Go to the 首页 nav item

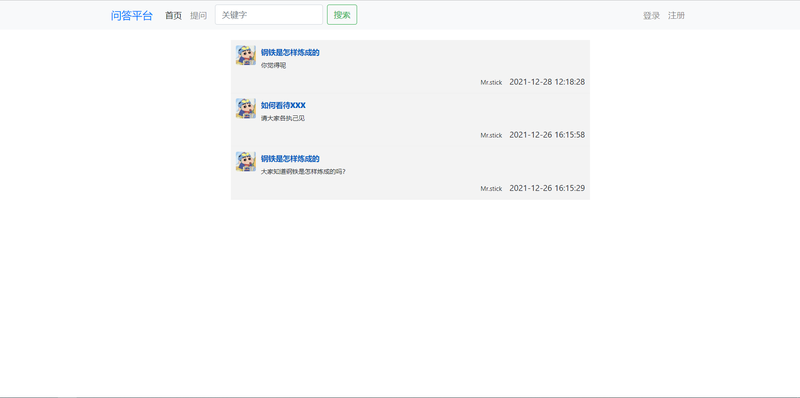[x=173, y=15]
